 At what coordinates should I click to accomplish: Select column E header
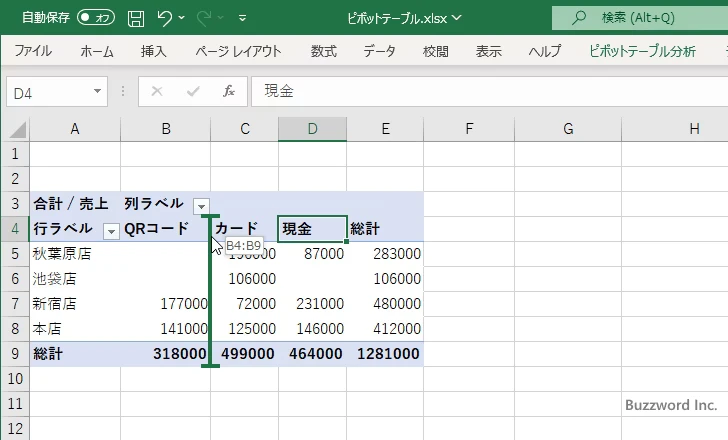385,129
